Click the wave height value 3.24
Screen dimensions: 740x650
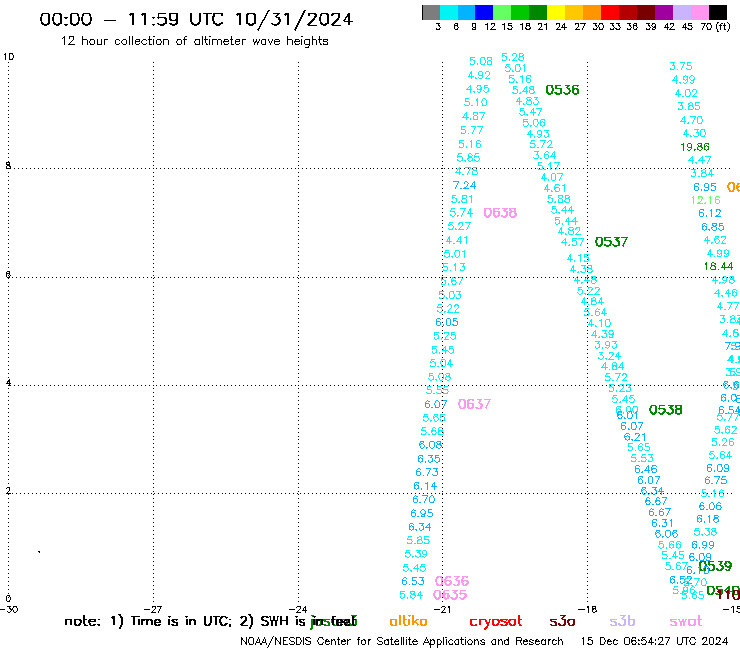pyautogui.click(x=609, y=356)
